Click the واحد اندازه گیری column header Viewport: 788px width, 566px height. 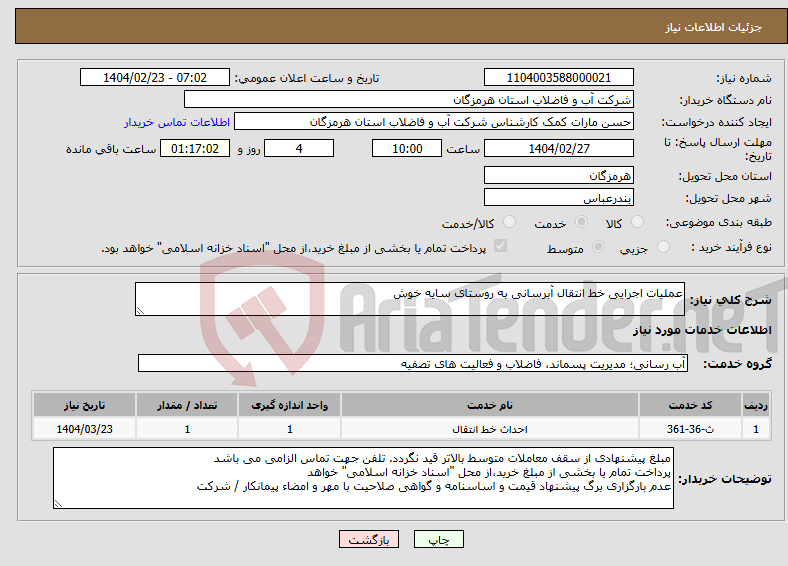click(289, 405)
